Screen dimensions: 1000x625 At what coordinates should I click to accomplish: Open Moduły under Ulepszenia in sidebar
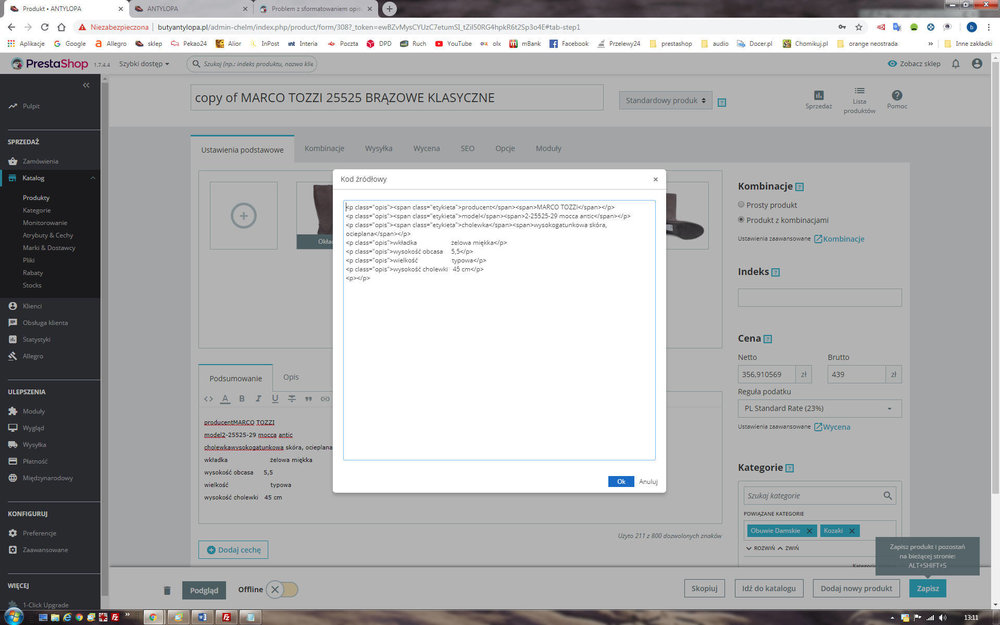coord(33,411)
